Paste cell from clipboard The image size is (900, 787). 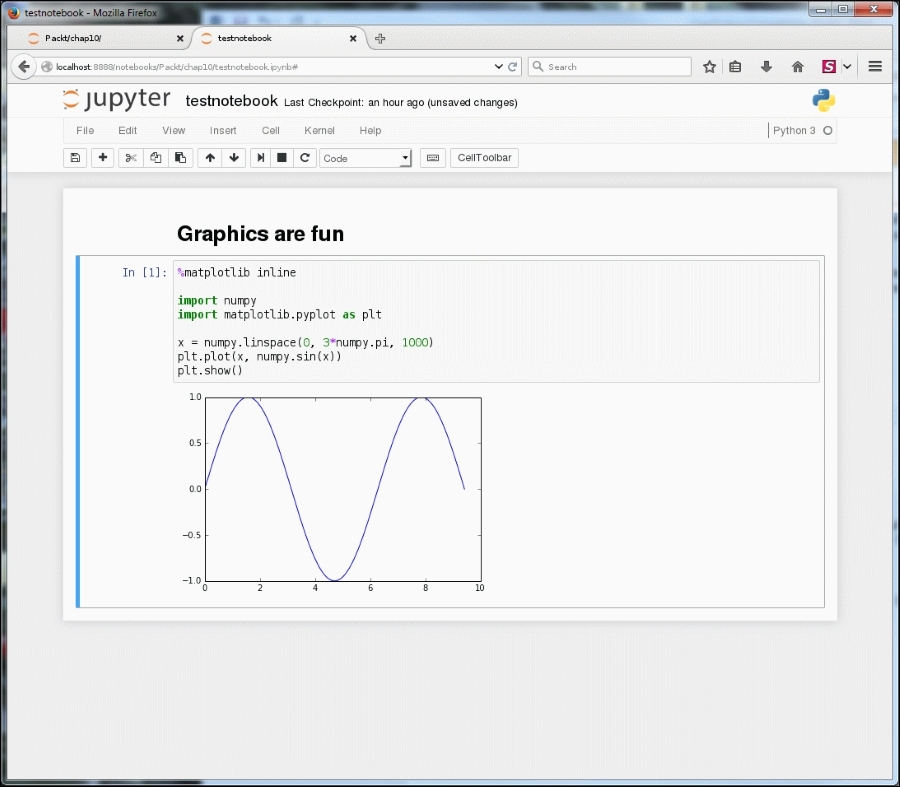click(x=181, y=157)
